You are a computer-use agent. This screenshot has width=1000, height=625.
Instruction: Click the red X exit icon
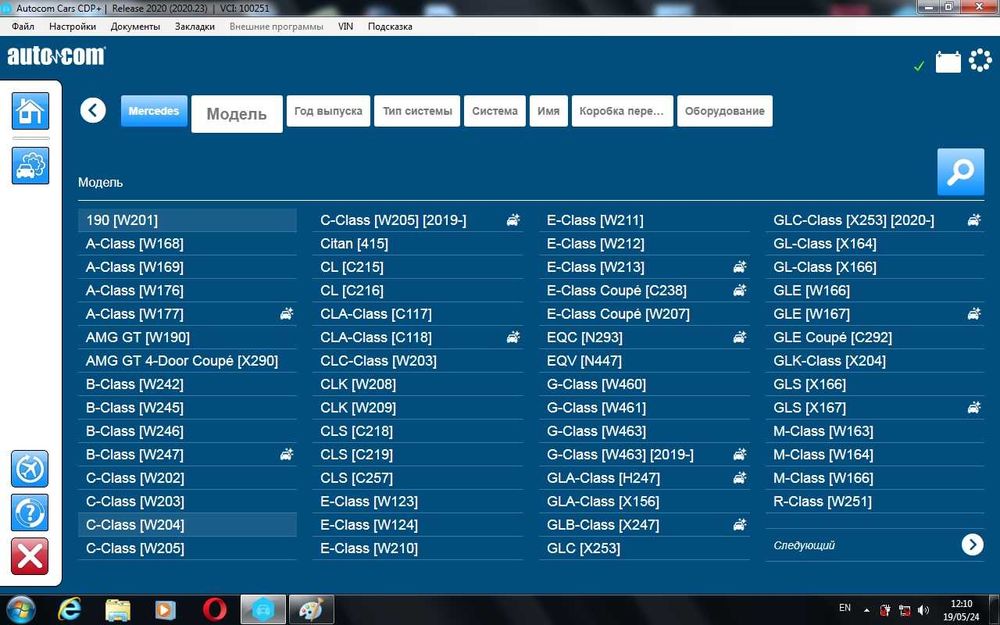29,556
